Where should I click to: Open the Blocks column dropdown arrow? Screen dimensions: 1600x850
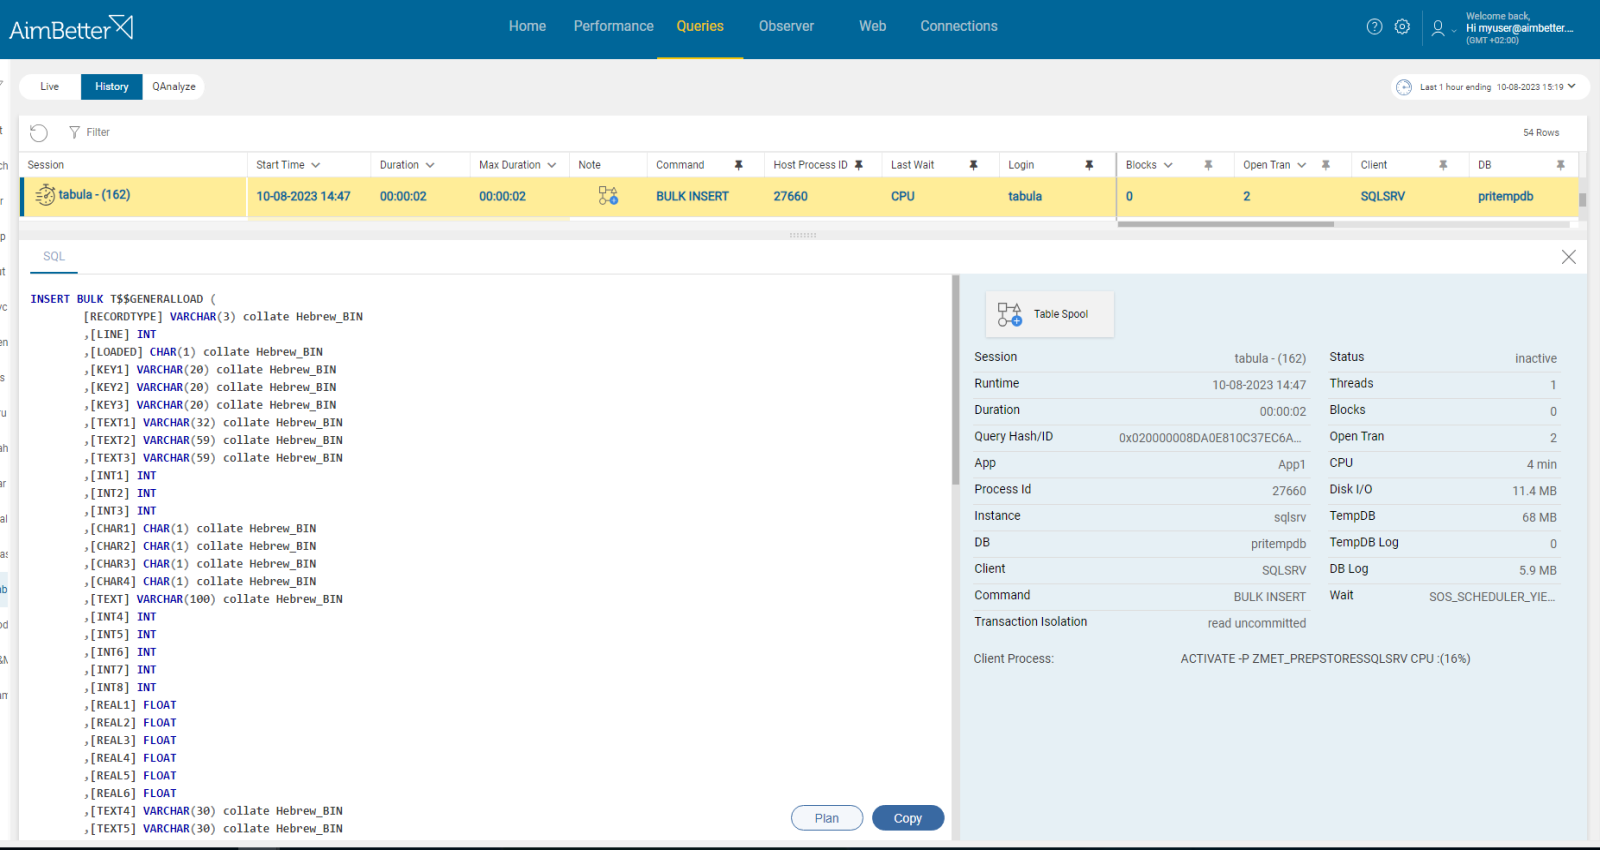[x=1167, y=165]
